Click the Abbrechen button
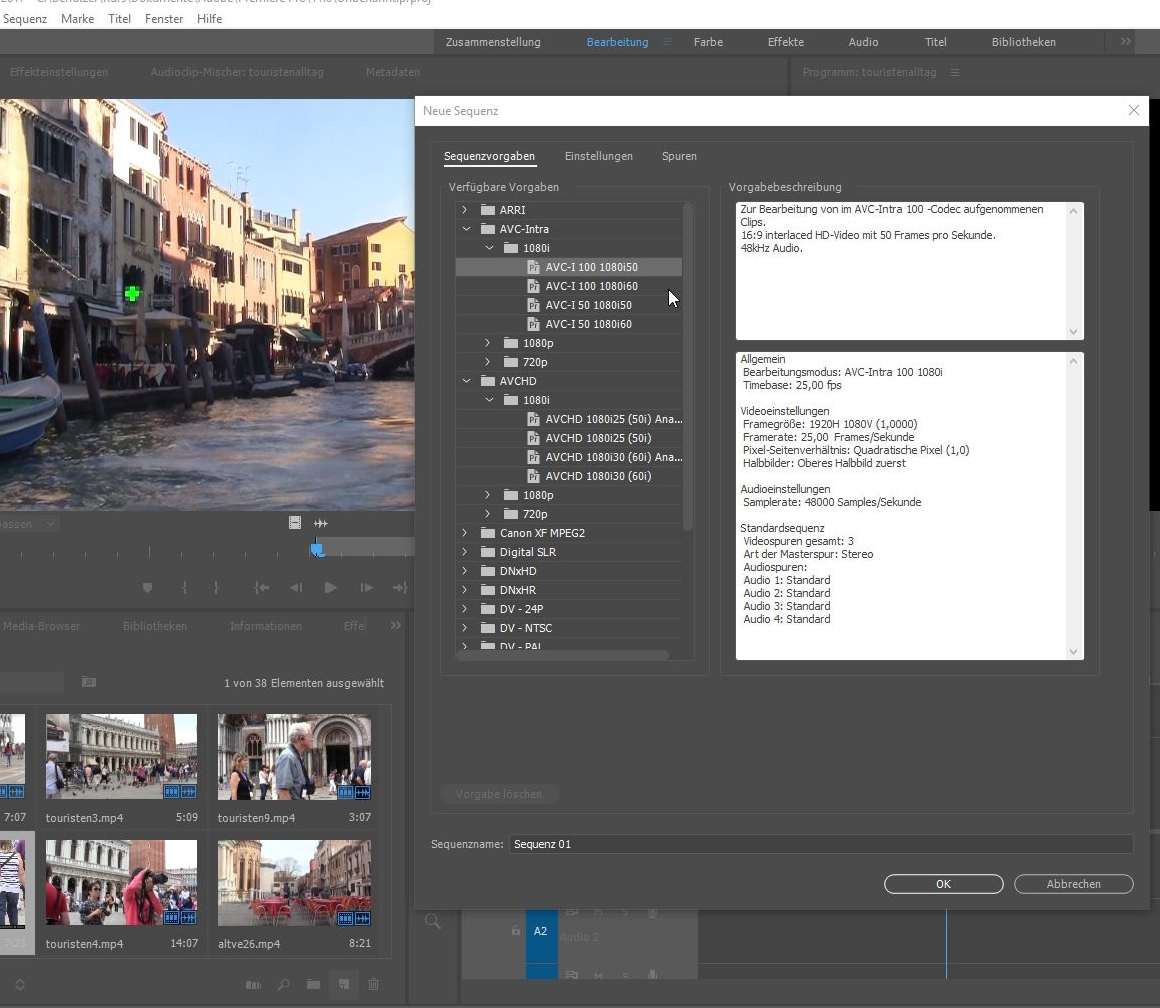The height and width of the screenshot is (1008, 1160). click(x=1073, y=884)
